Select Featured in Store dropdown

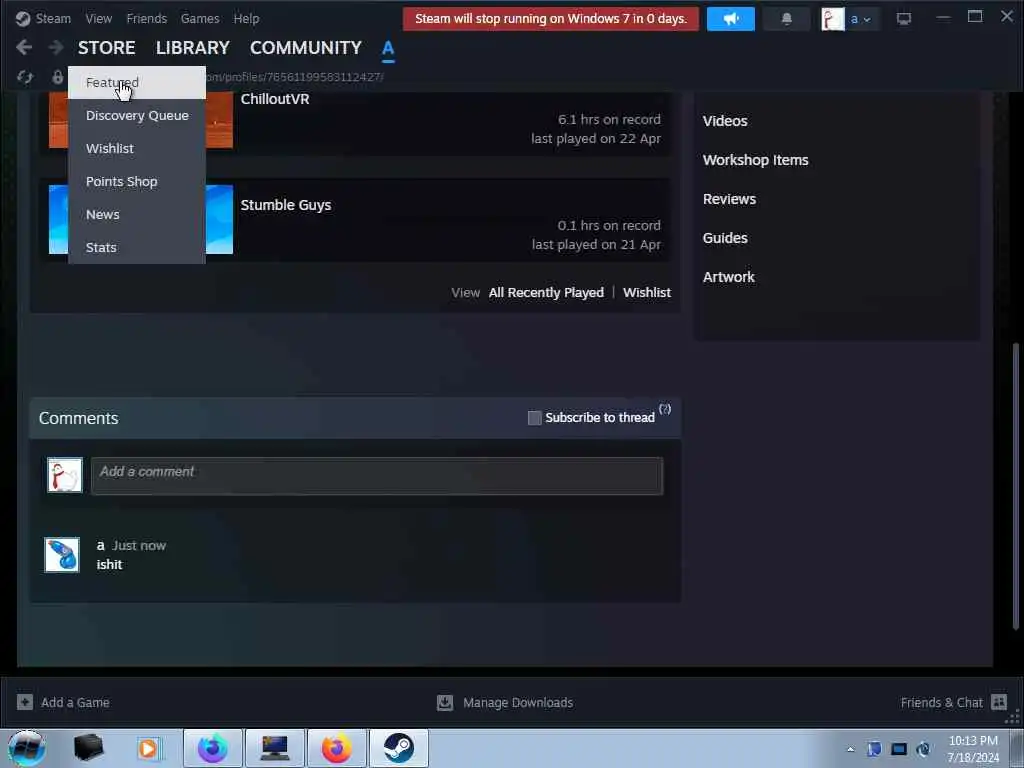click(x=136, y=82)
